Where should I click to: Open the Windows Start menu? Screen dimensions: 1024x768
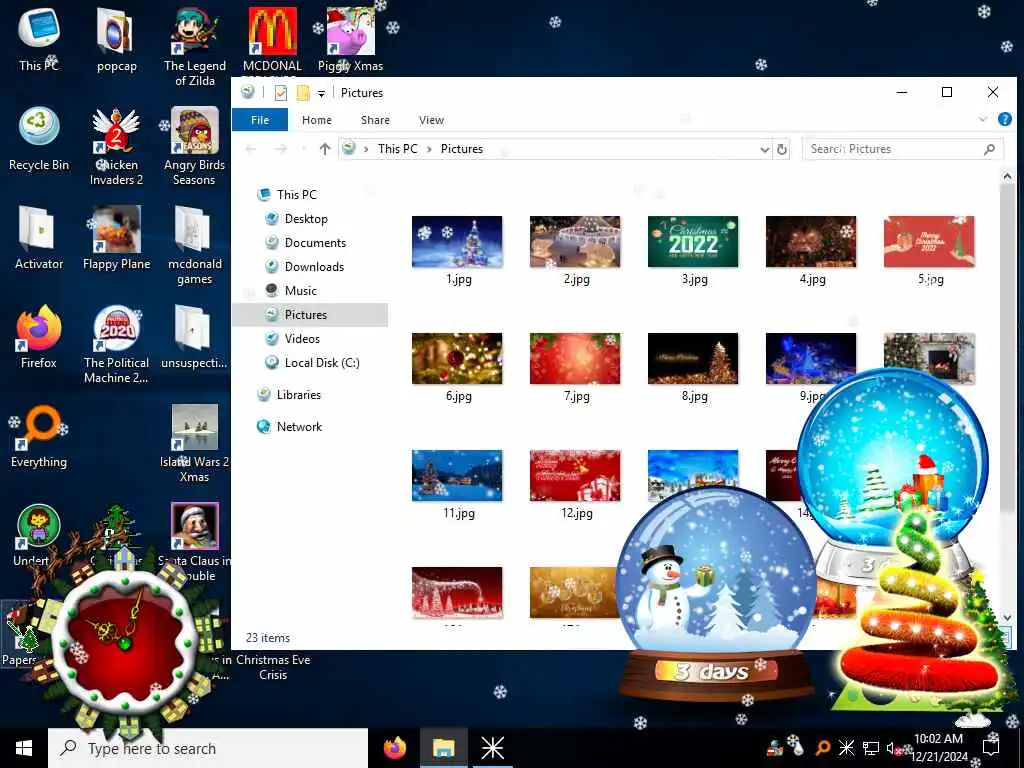coord(24,748)
